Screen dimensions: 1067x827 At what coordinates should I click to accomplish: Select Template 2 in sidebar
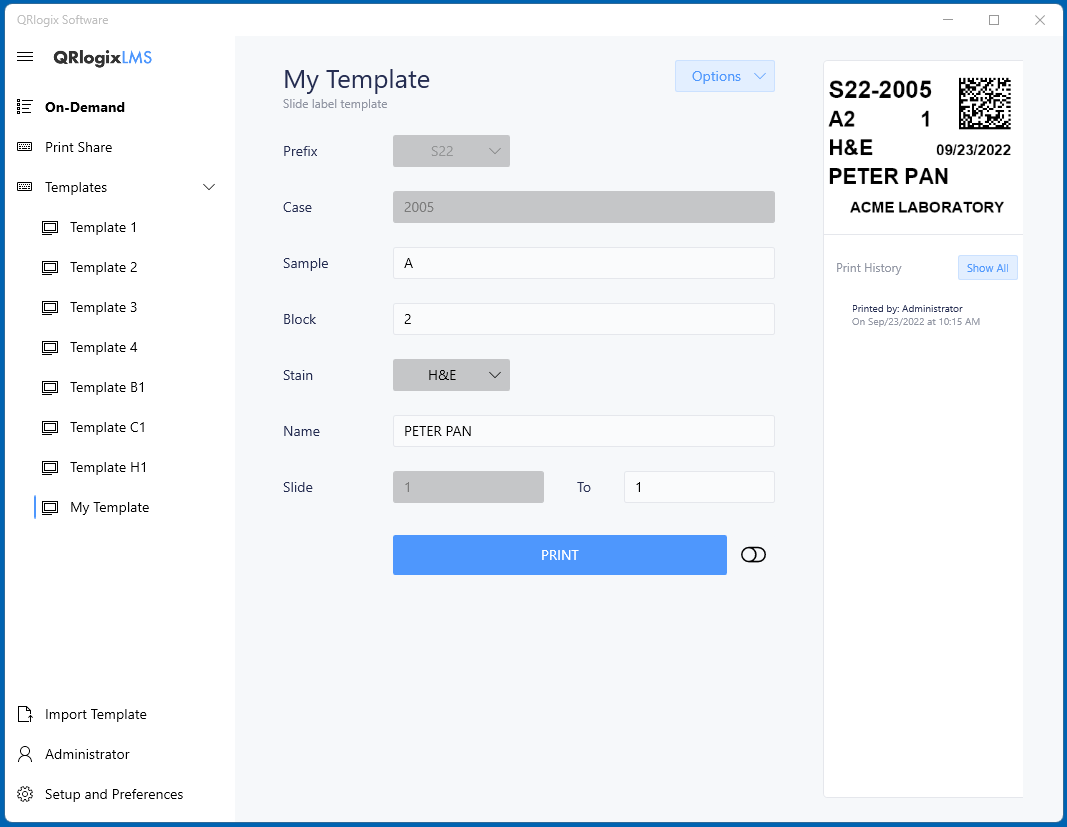(x=103, y=267)
